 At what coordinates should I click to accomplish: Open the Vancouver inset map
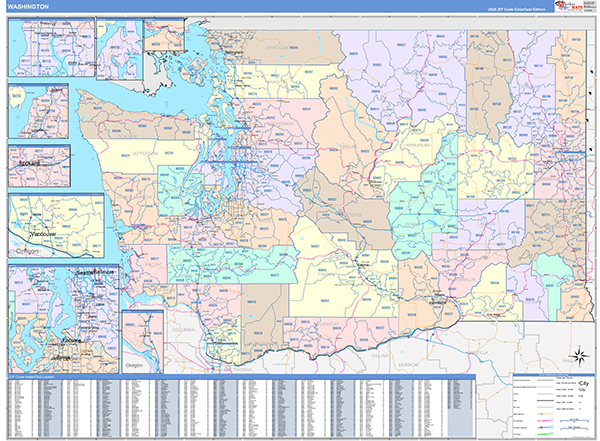click(x=56, y=224)
